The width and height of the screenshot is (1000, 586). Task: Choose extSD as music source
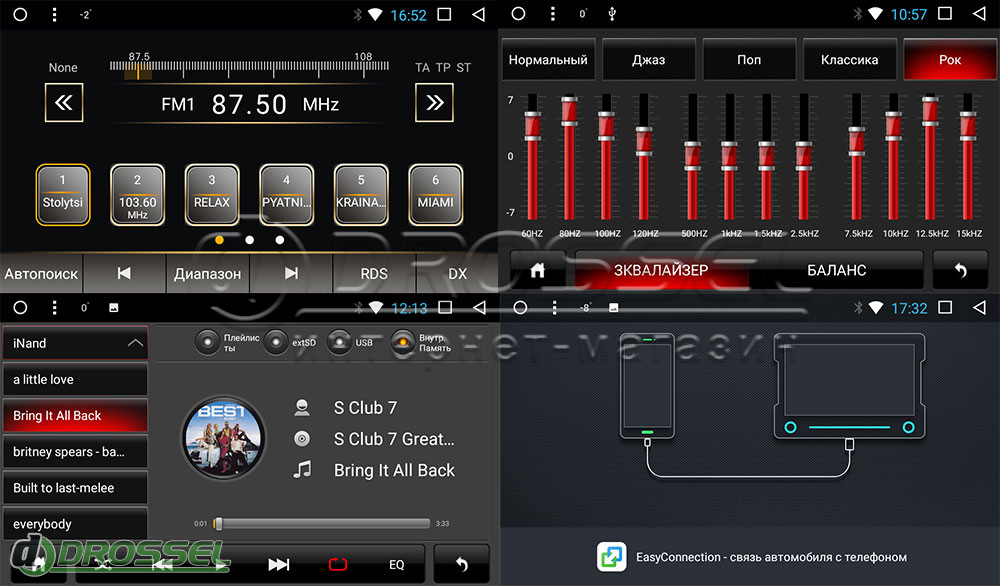tap(277, 342)
